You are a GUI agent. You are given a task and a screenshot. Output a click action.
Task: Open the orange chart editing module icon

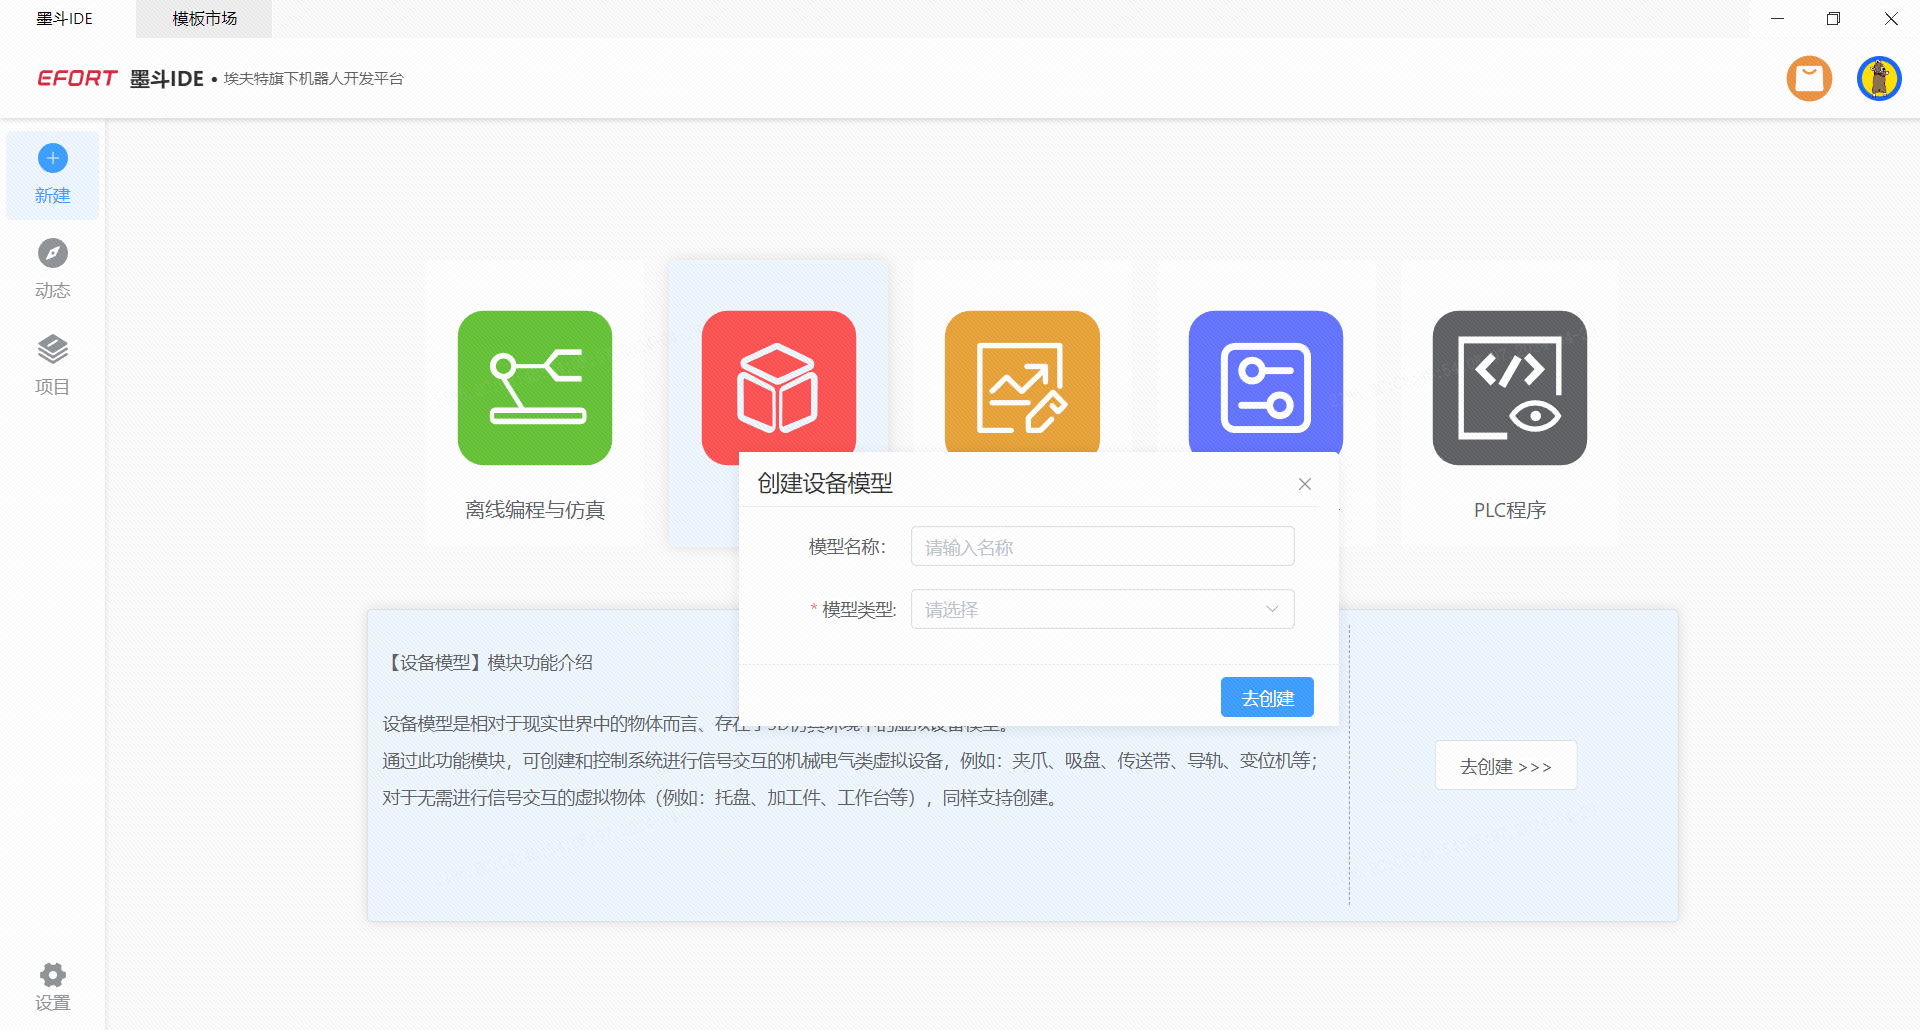[x=1022, y=380]
